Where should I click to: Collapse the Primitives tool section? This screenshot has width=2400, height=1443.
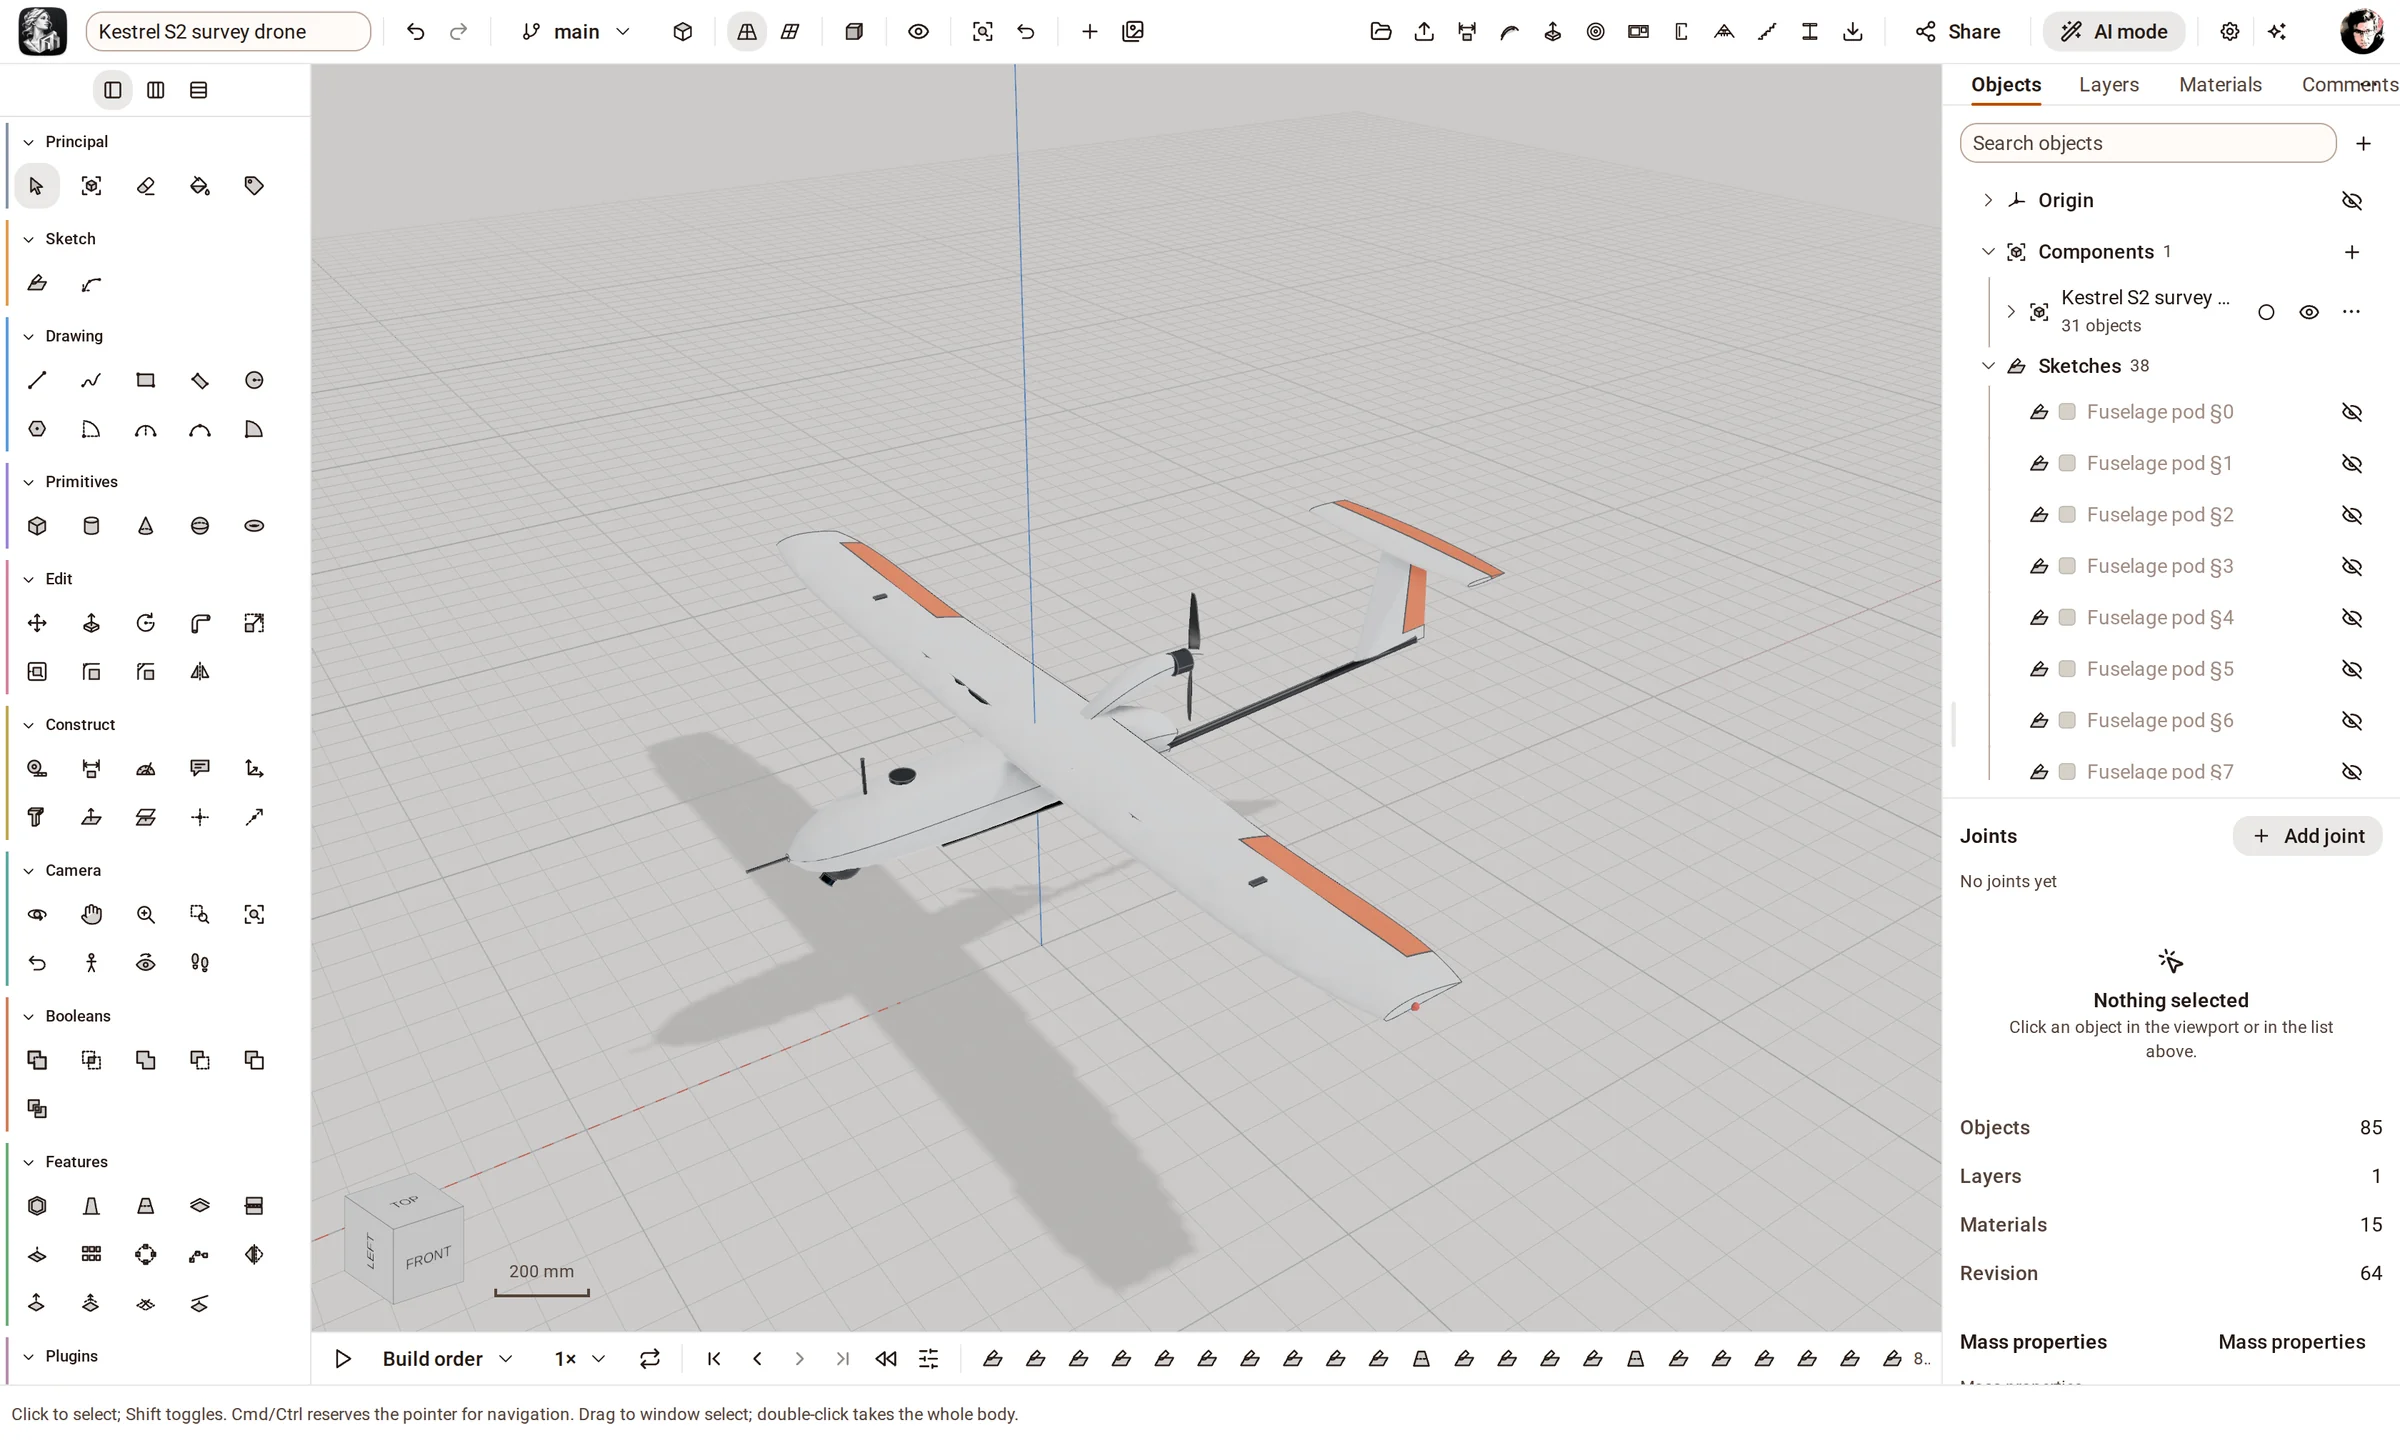coord(29,482)
